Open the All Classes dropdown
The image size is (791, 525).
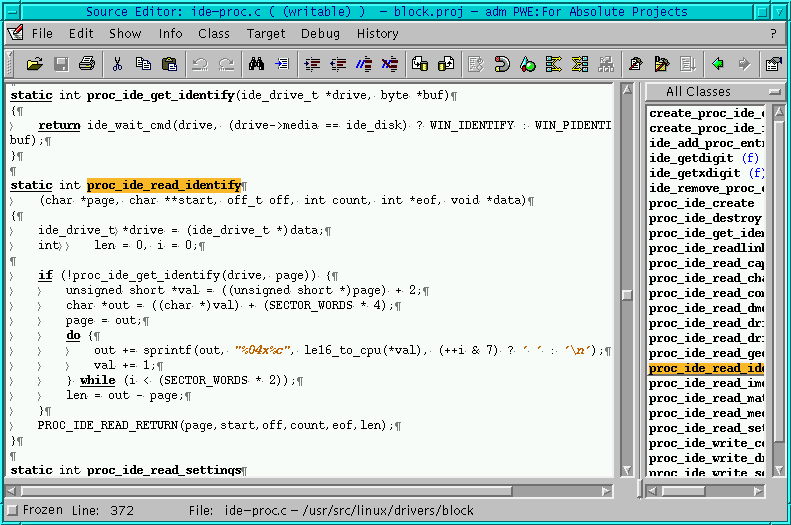pyautogui.click(x=711, y=92)
